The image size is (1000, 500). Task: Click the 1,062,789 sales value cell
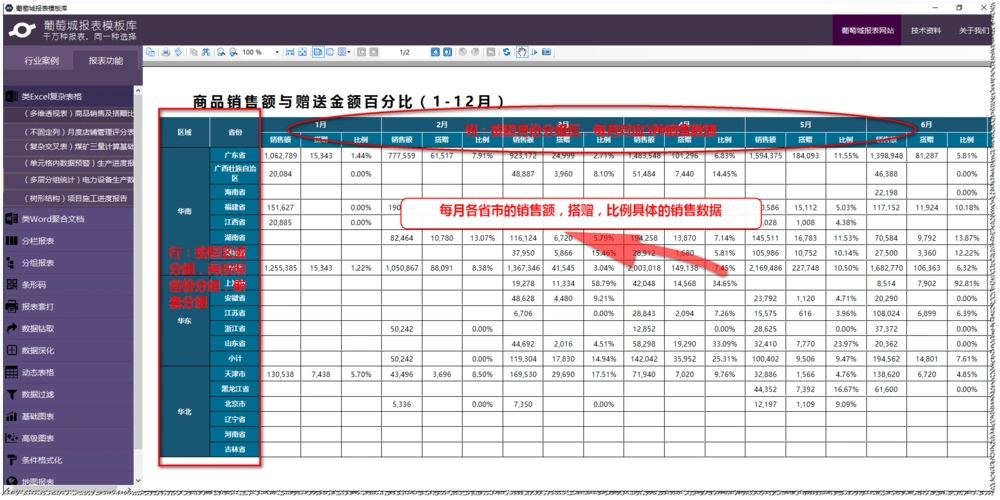click(x=281, y=155)
